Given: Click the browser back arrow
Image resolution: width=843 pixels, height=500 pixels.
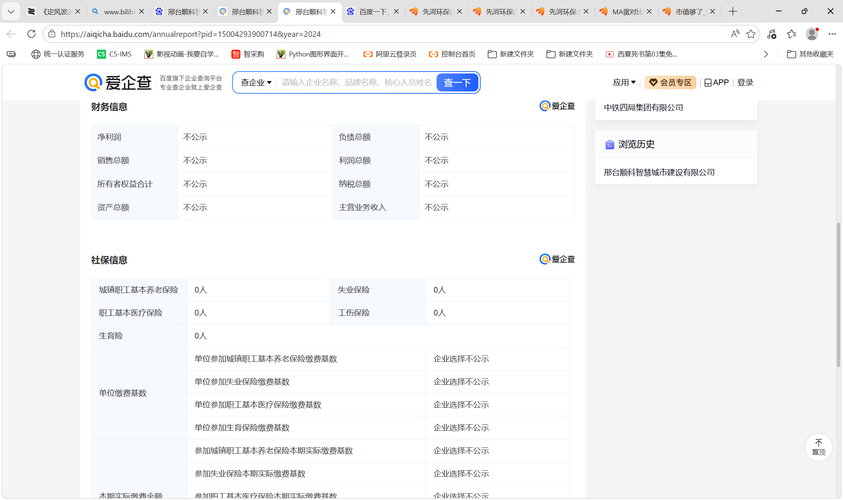Looking at the screenshot, I should (11, 34).
